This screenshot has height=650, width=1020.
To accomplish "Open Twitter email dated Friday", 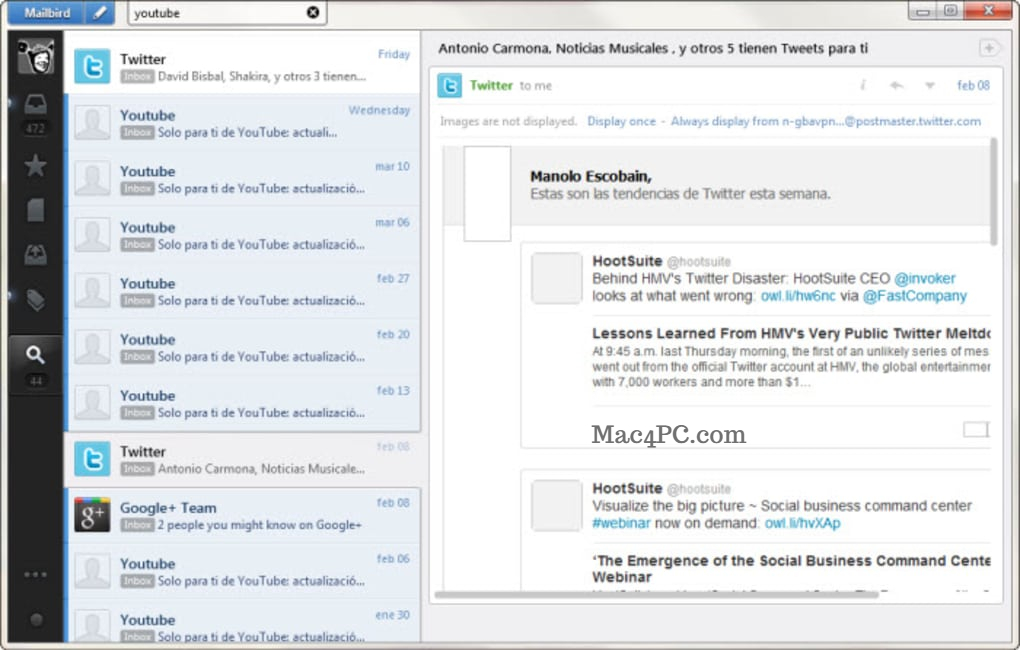I will (243, 67).
